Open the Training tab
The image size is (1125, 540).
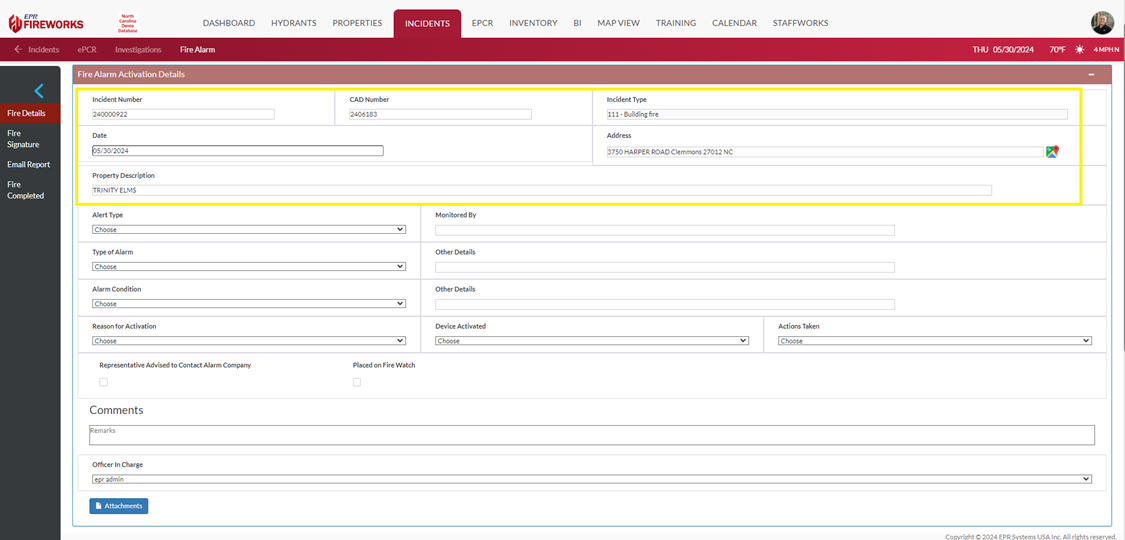[x=676, y=23]
